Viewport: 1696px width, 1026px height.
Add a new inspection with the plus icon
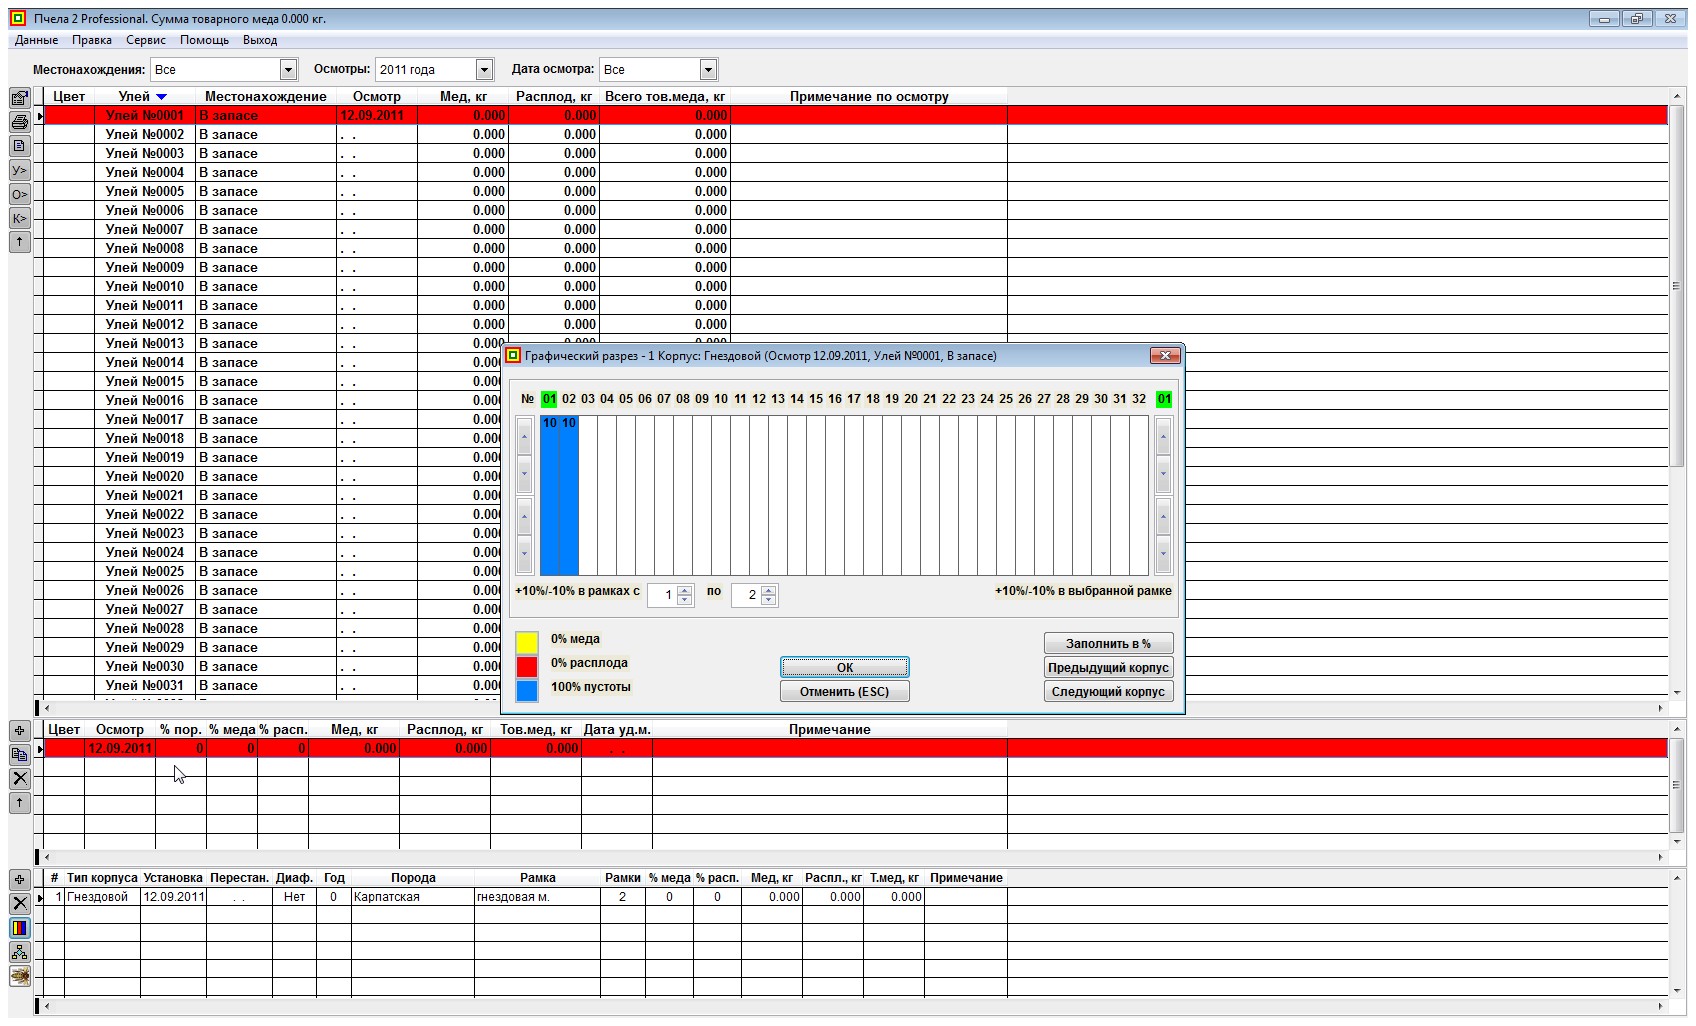click(x=19, y=731)
